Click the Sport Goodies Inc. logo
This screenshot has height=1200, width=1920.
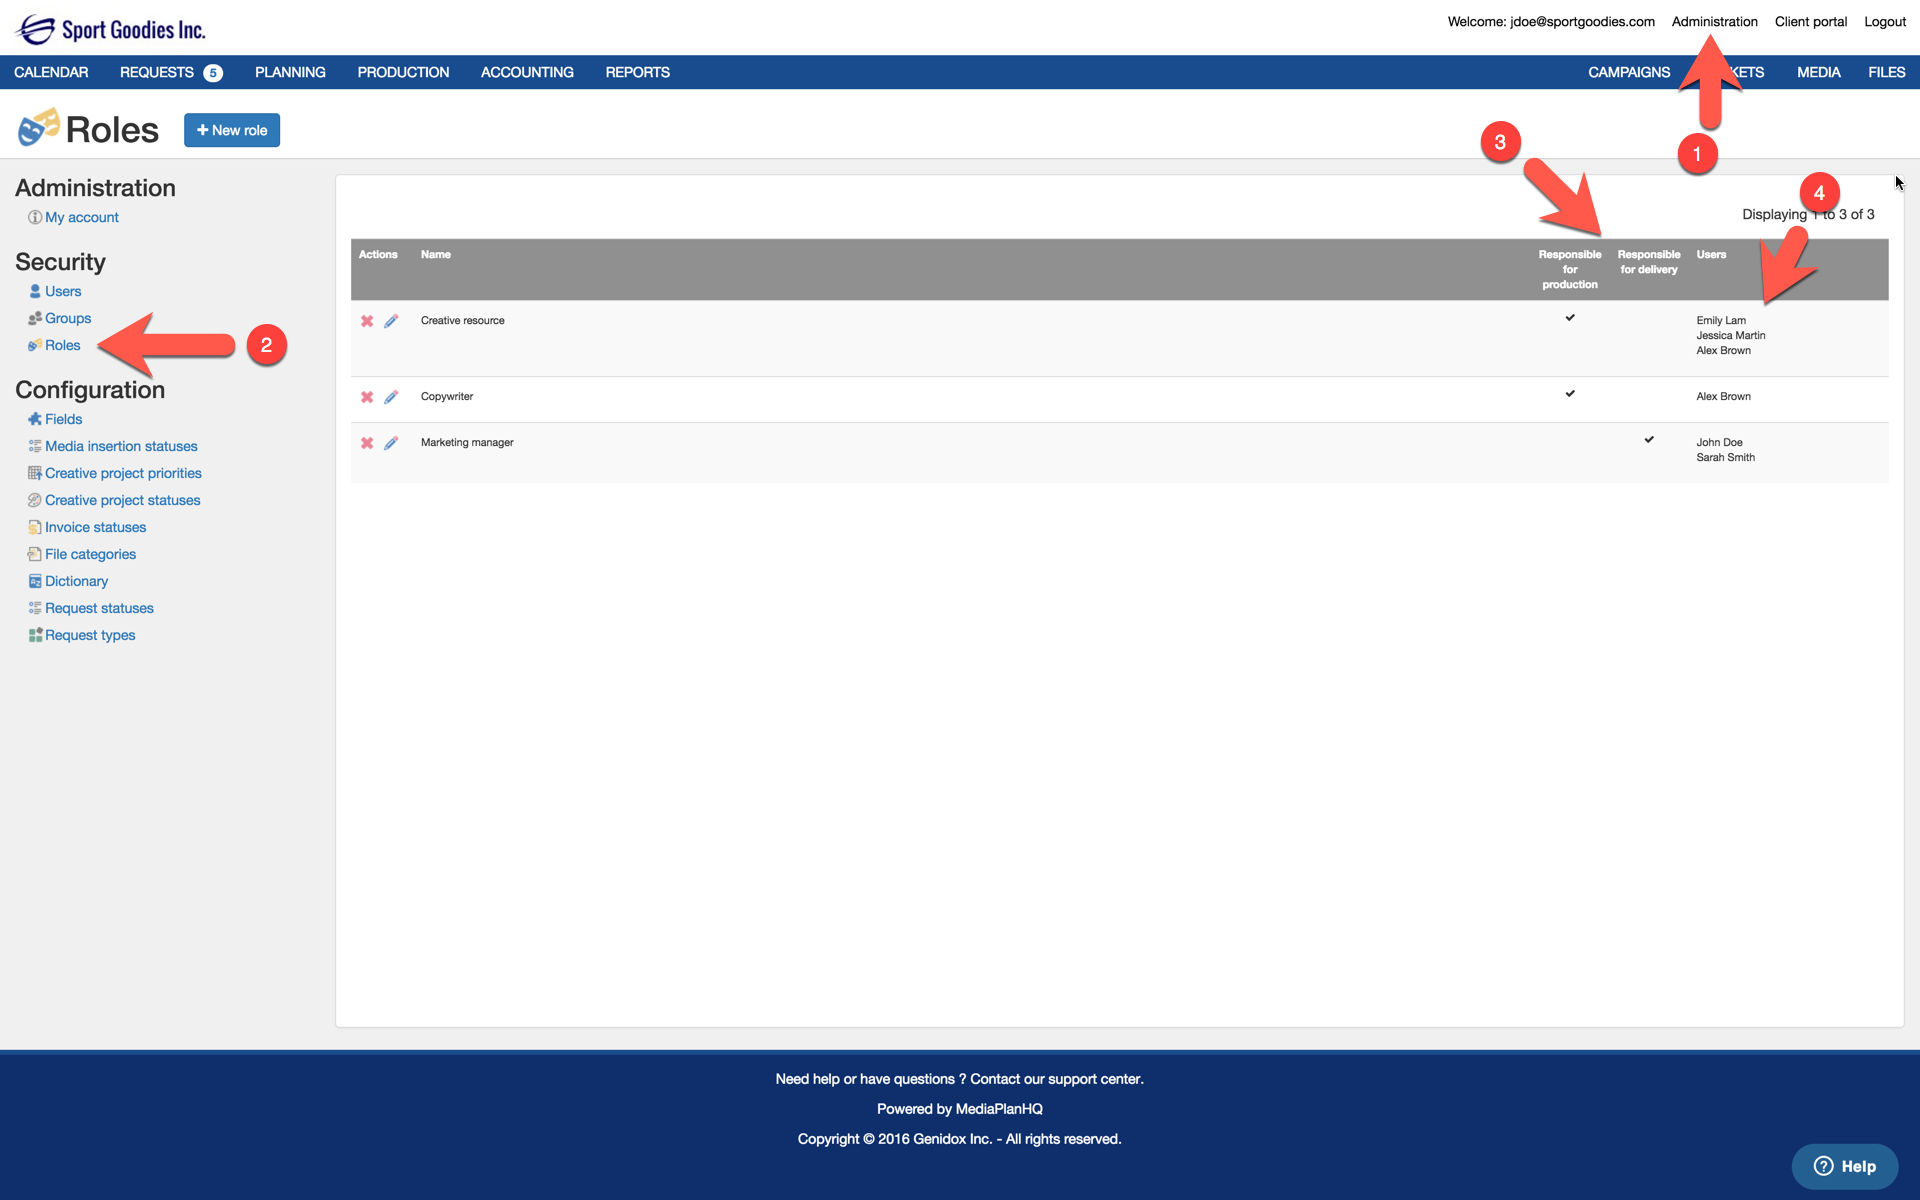[110, 29]
